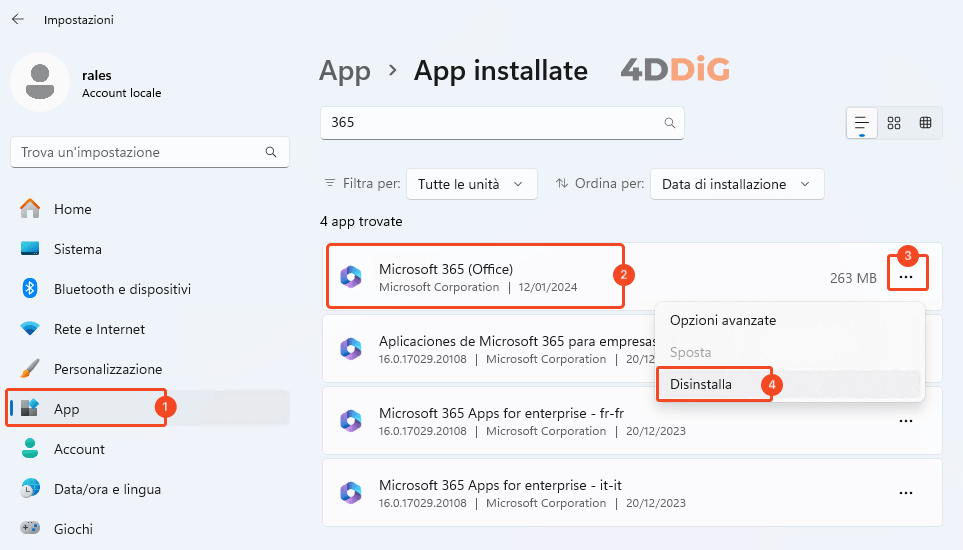Click the Trova un'impostazione search field

tap(150, 152)
